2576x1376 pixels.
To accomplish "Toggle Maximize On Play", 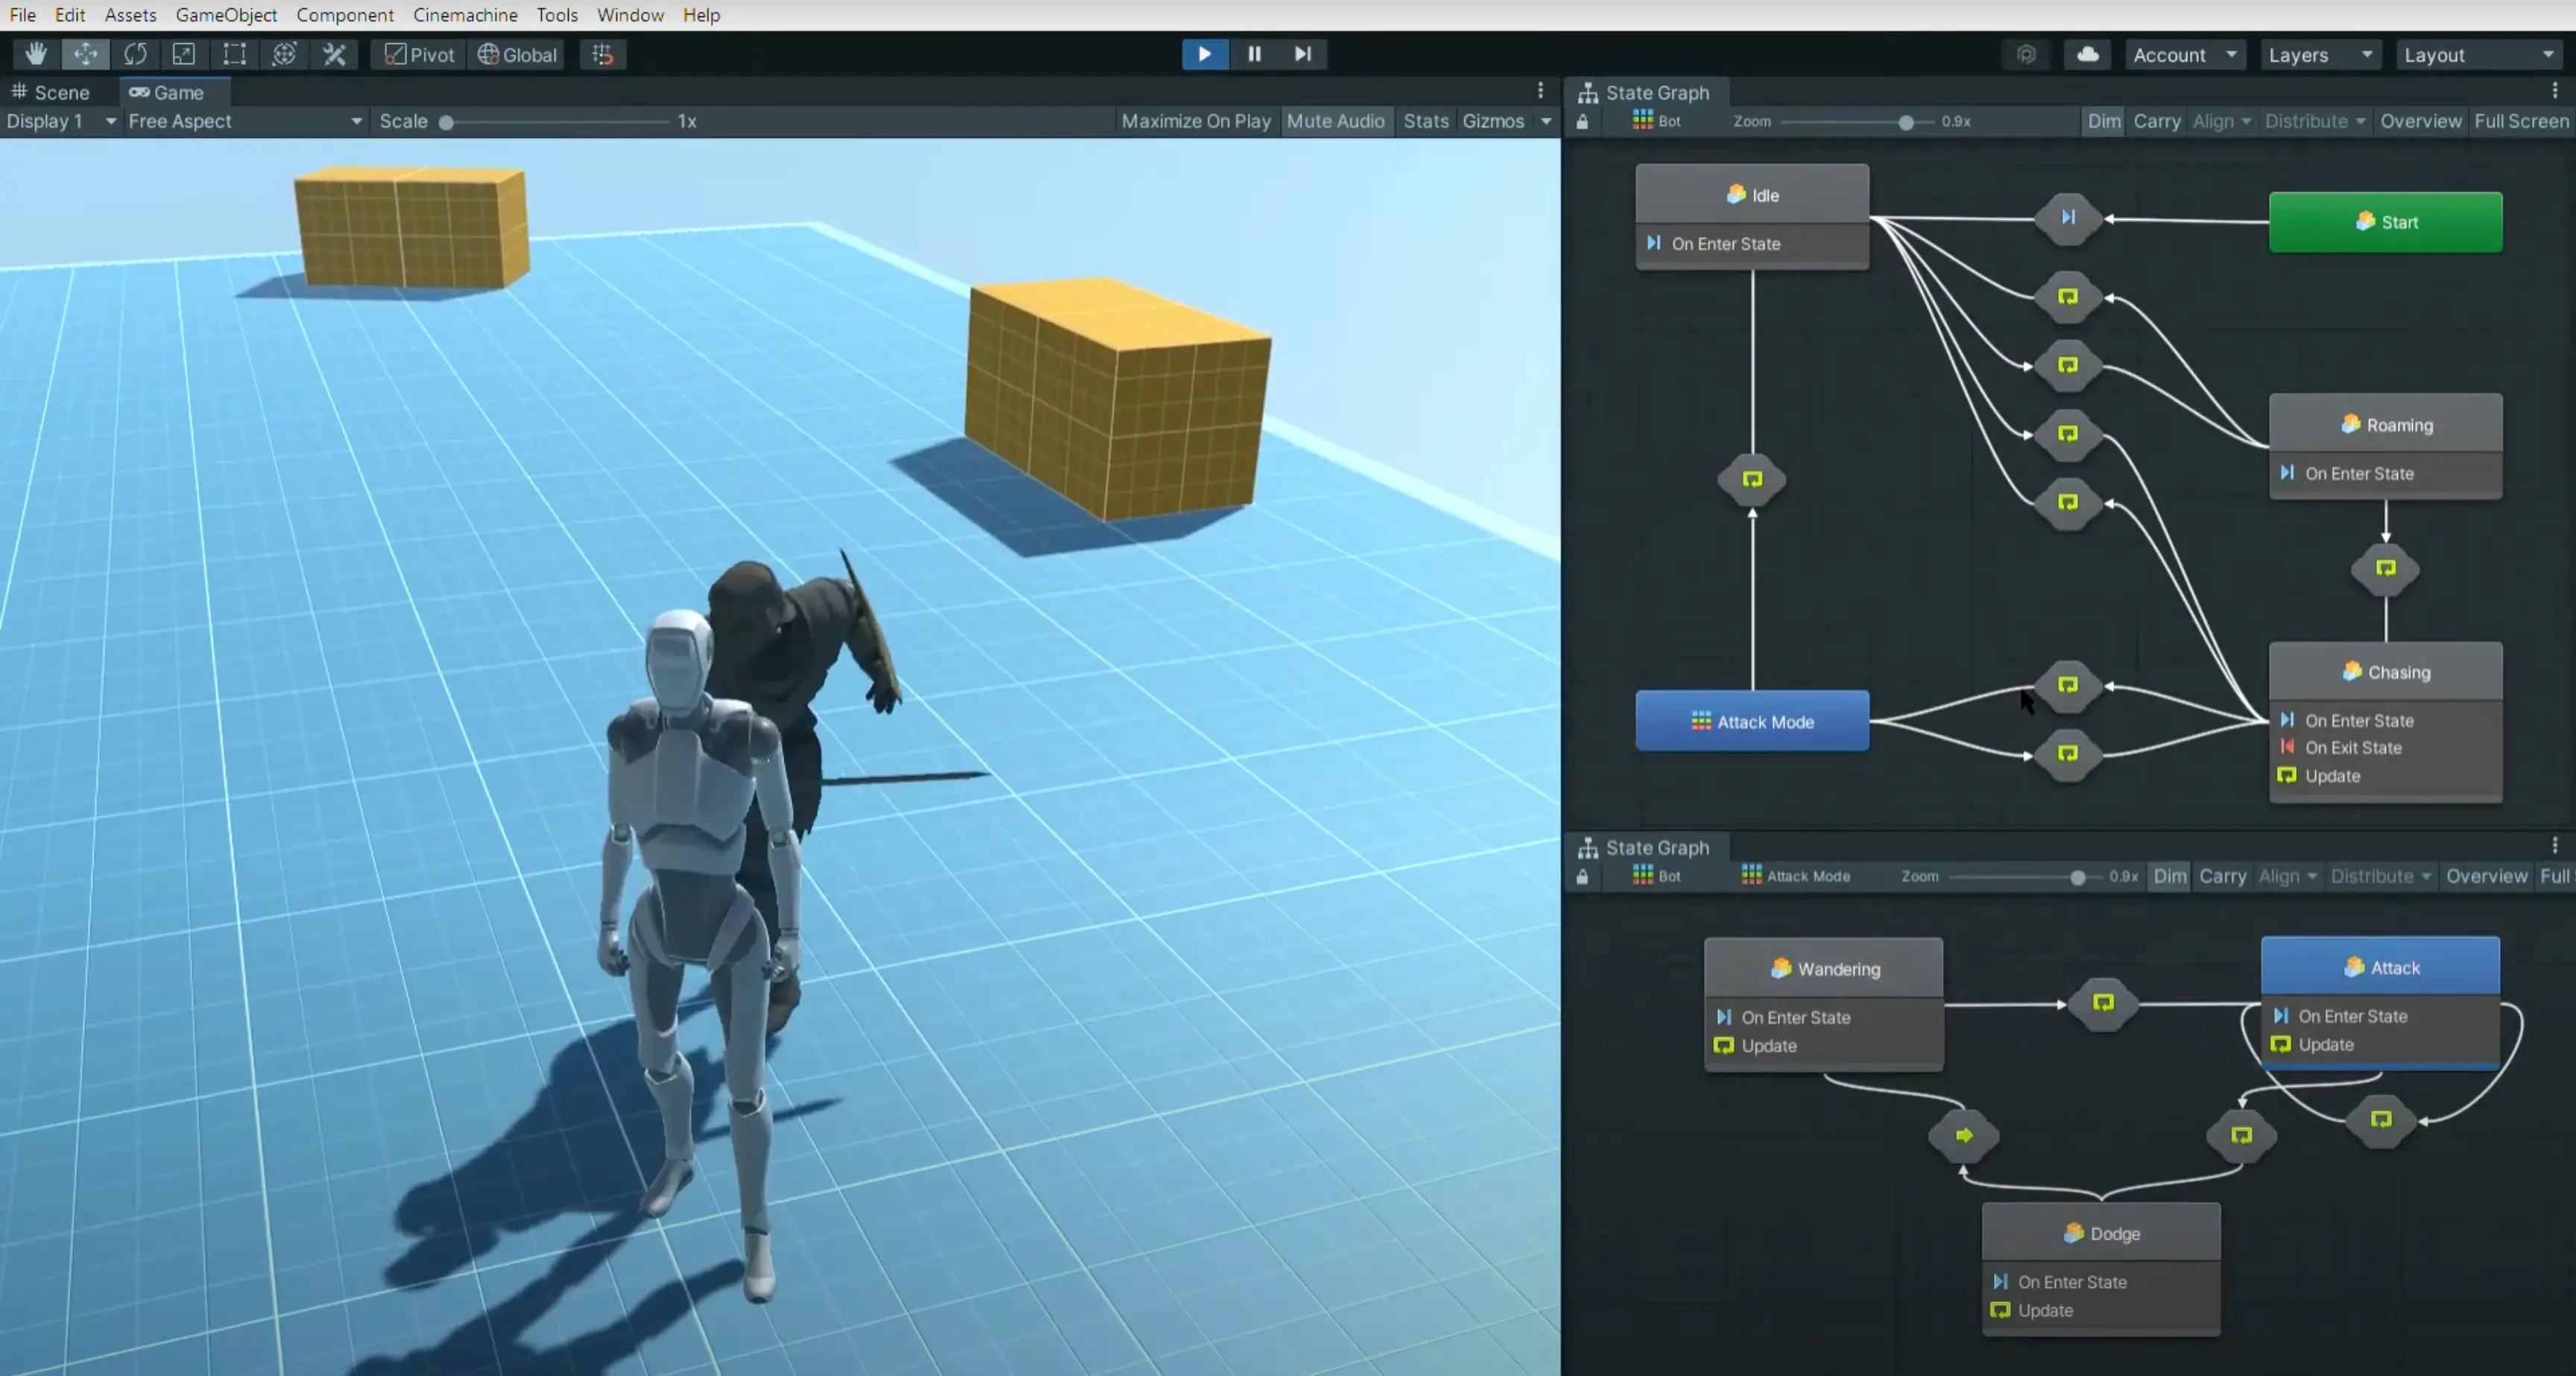I will pos(1195,121).
